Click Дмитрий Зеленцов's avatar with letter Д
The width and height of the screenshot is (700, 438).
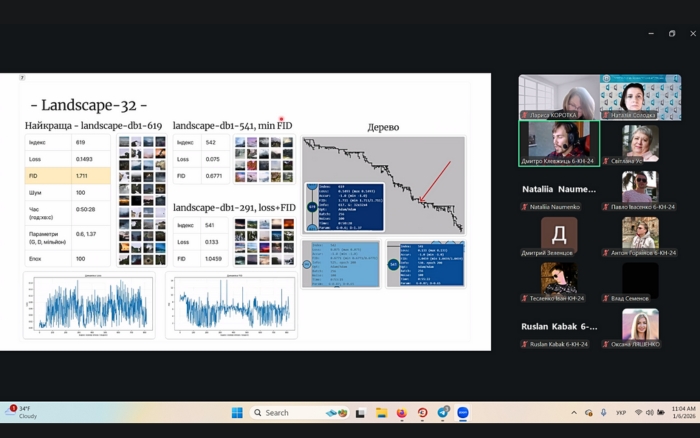[x=559, y=235]
